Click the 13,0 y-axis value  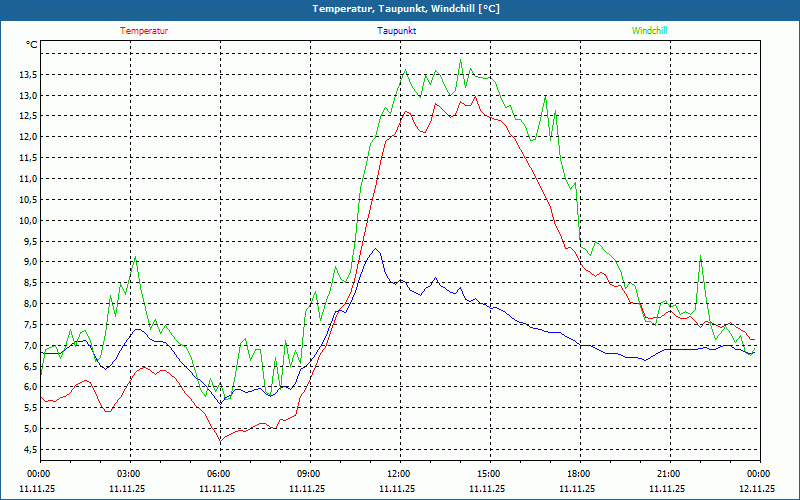click(28, 95)
